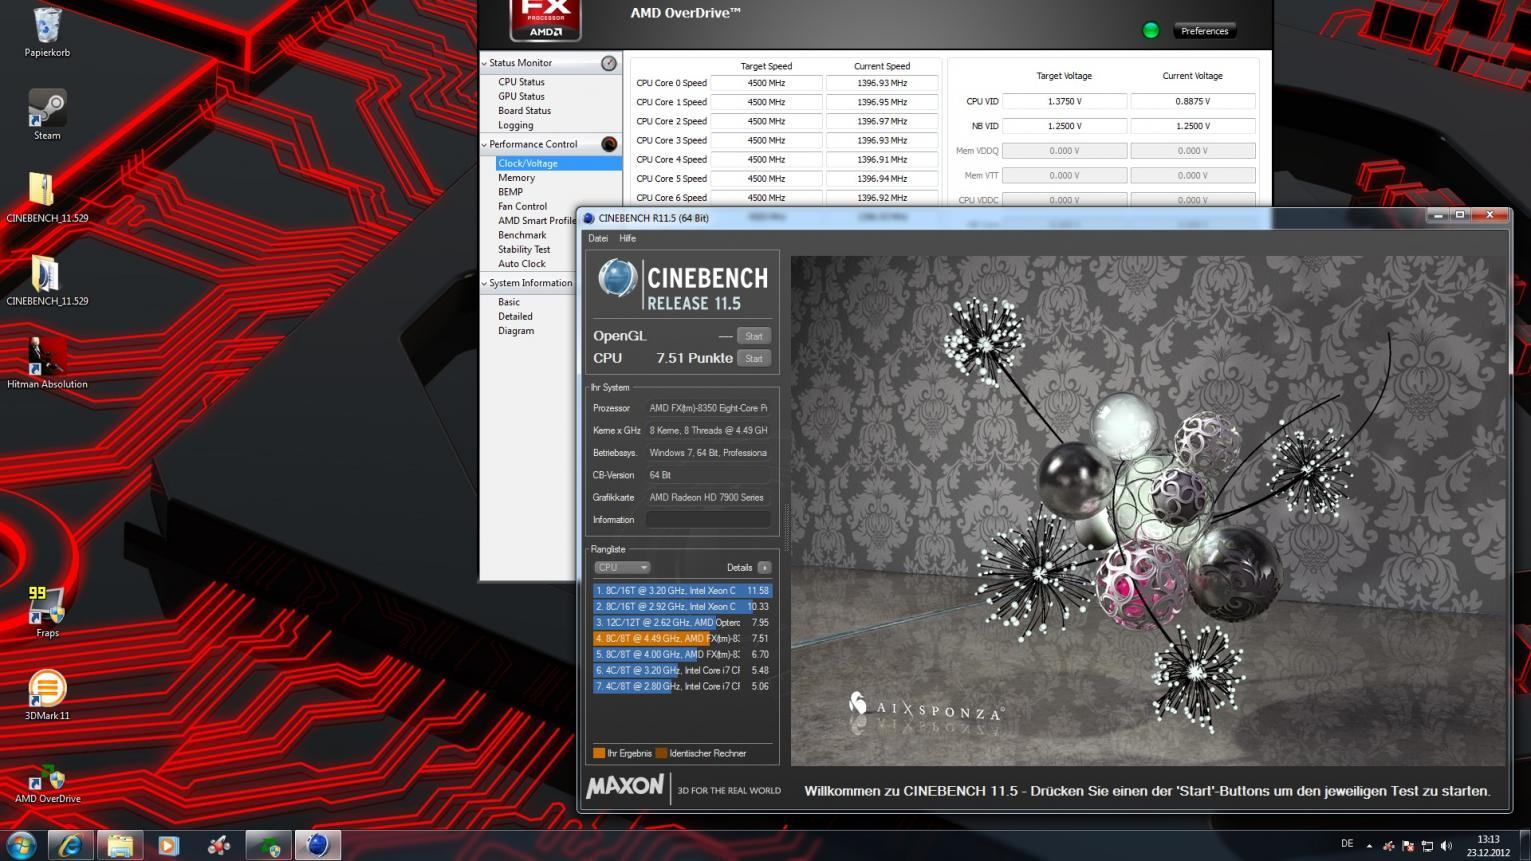Switch to the Cinebench taskbar button
This screenshot has height=861, width=1531.
pyautogui.click(x=317, y=845)
